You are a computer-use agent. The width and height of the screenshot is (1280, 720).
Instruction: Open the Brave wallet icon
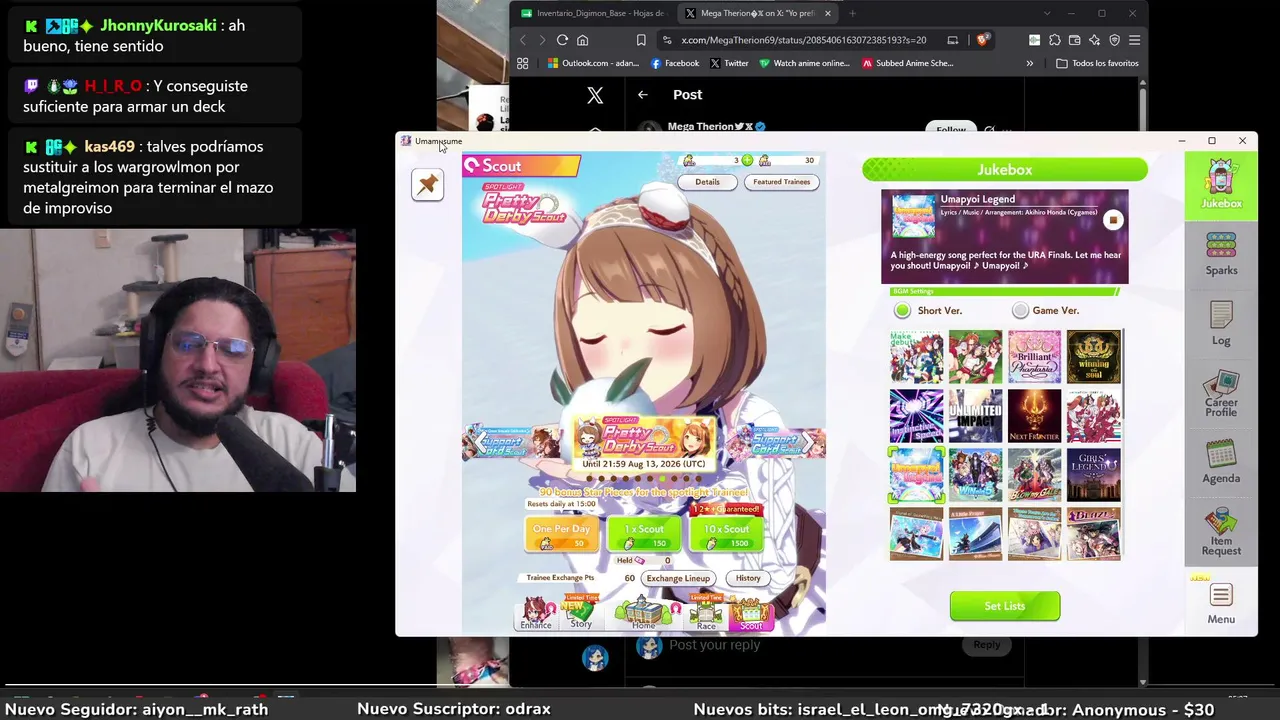(x=1075, y=40)
